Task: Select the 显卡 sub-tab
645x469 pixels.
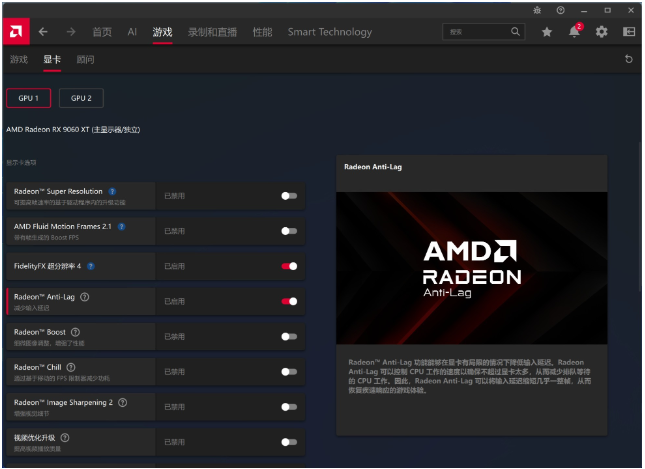Action: [x=52, y=59]
